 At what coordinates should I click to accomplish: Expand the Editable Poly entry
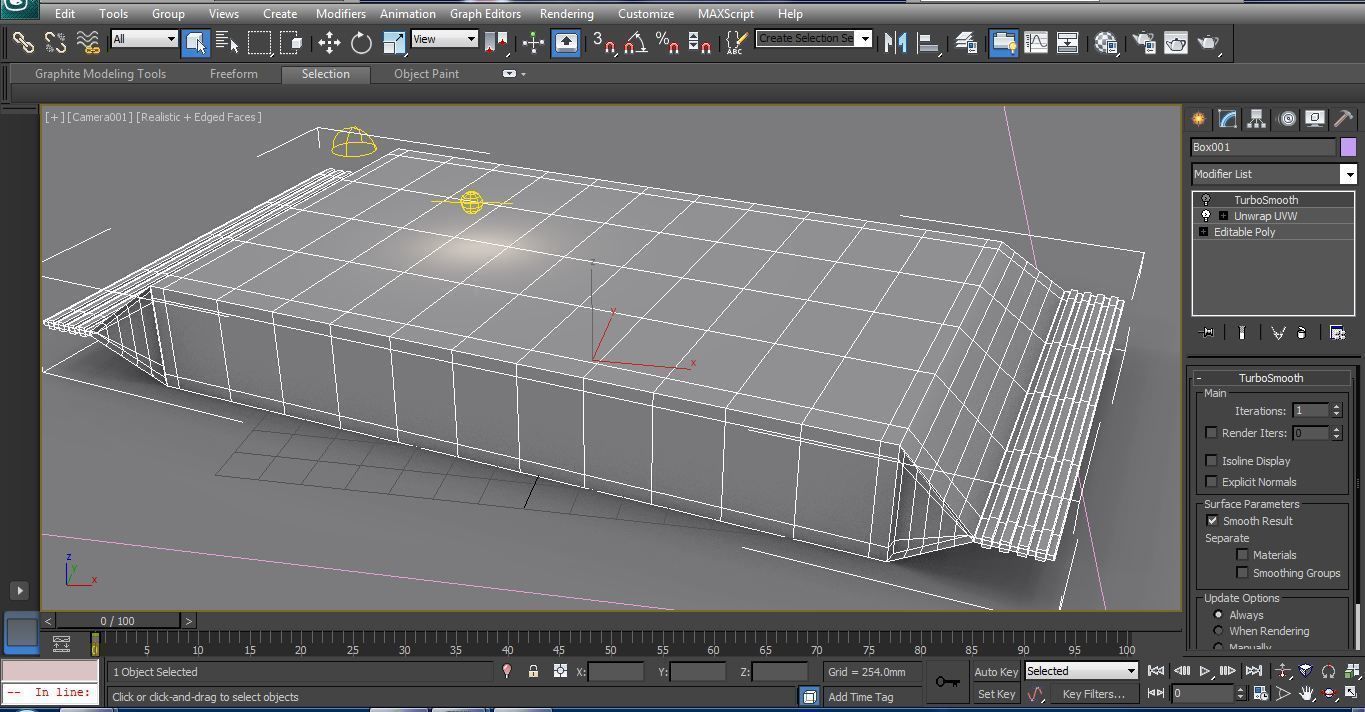point(1203,232)
